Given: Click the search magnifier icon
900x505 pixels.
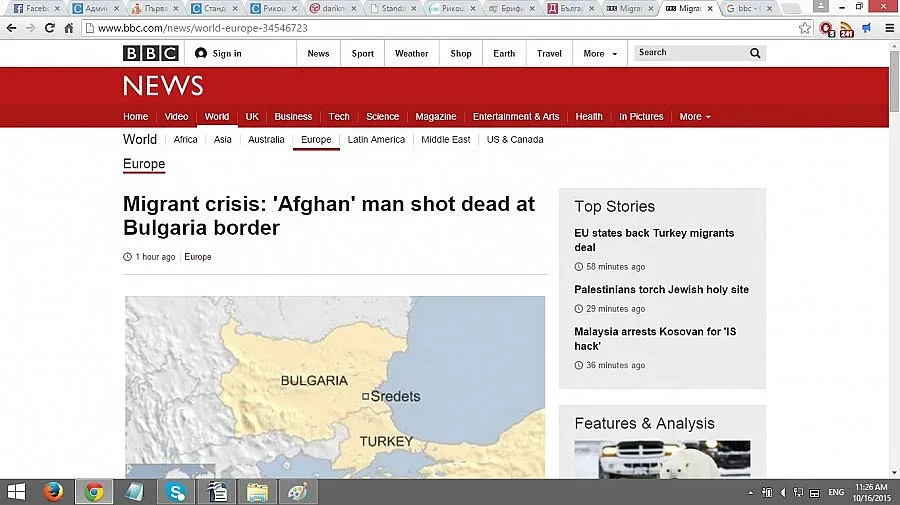Looking at the screenshot, I should (755, 53).
